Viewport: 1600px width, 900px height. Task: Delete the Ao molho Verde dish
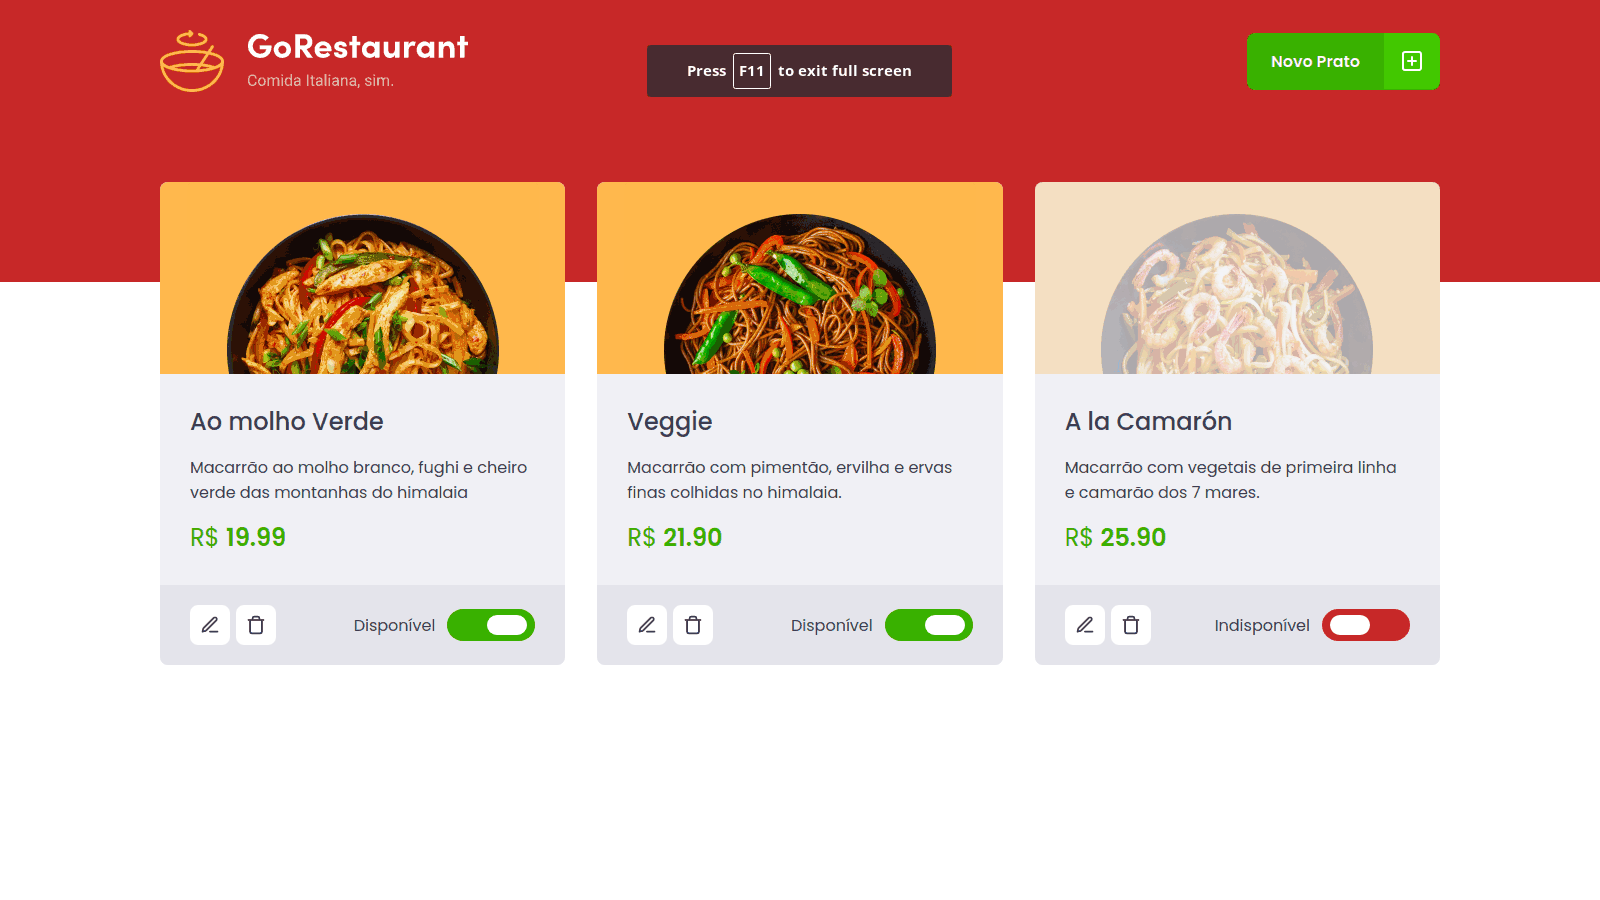pos(256,625)
